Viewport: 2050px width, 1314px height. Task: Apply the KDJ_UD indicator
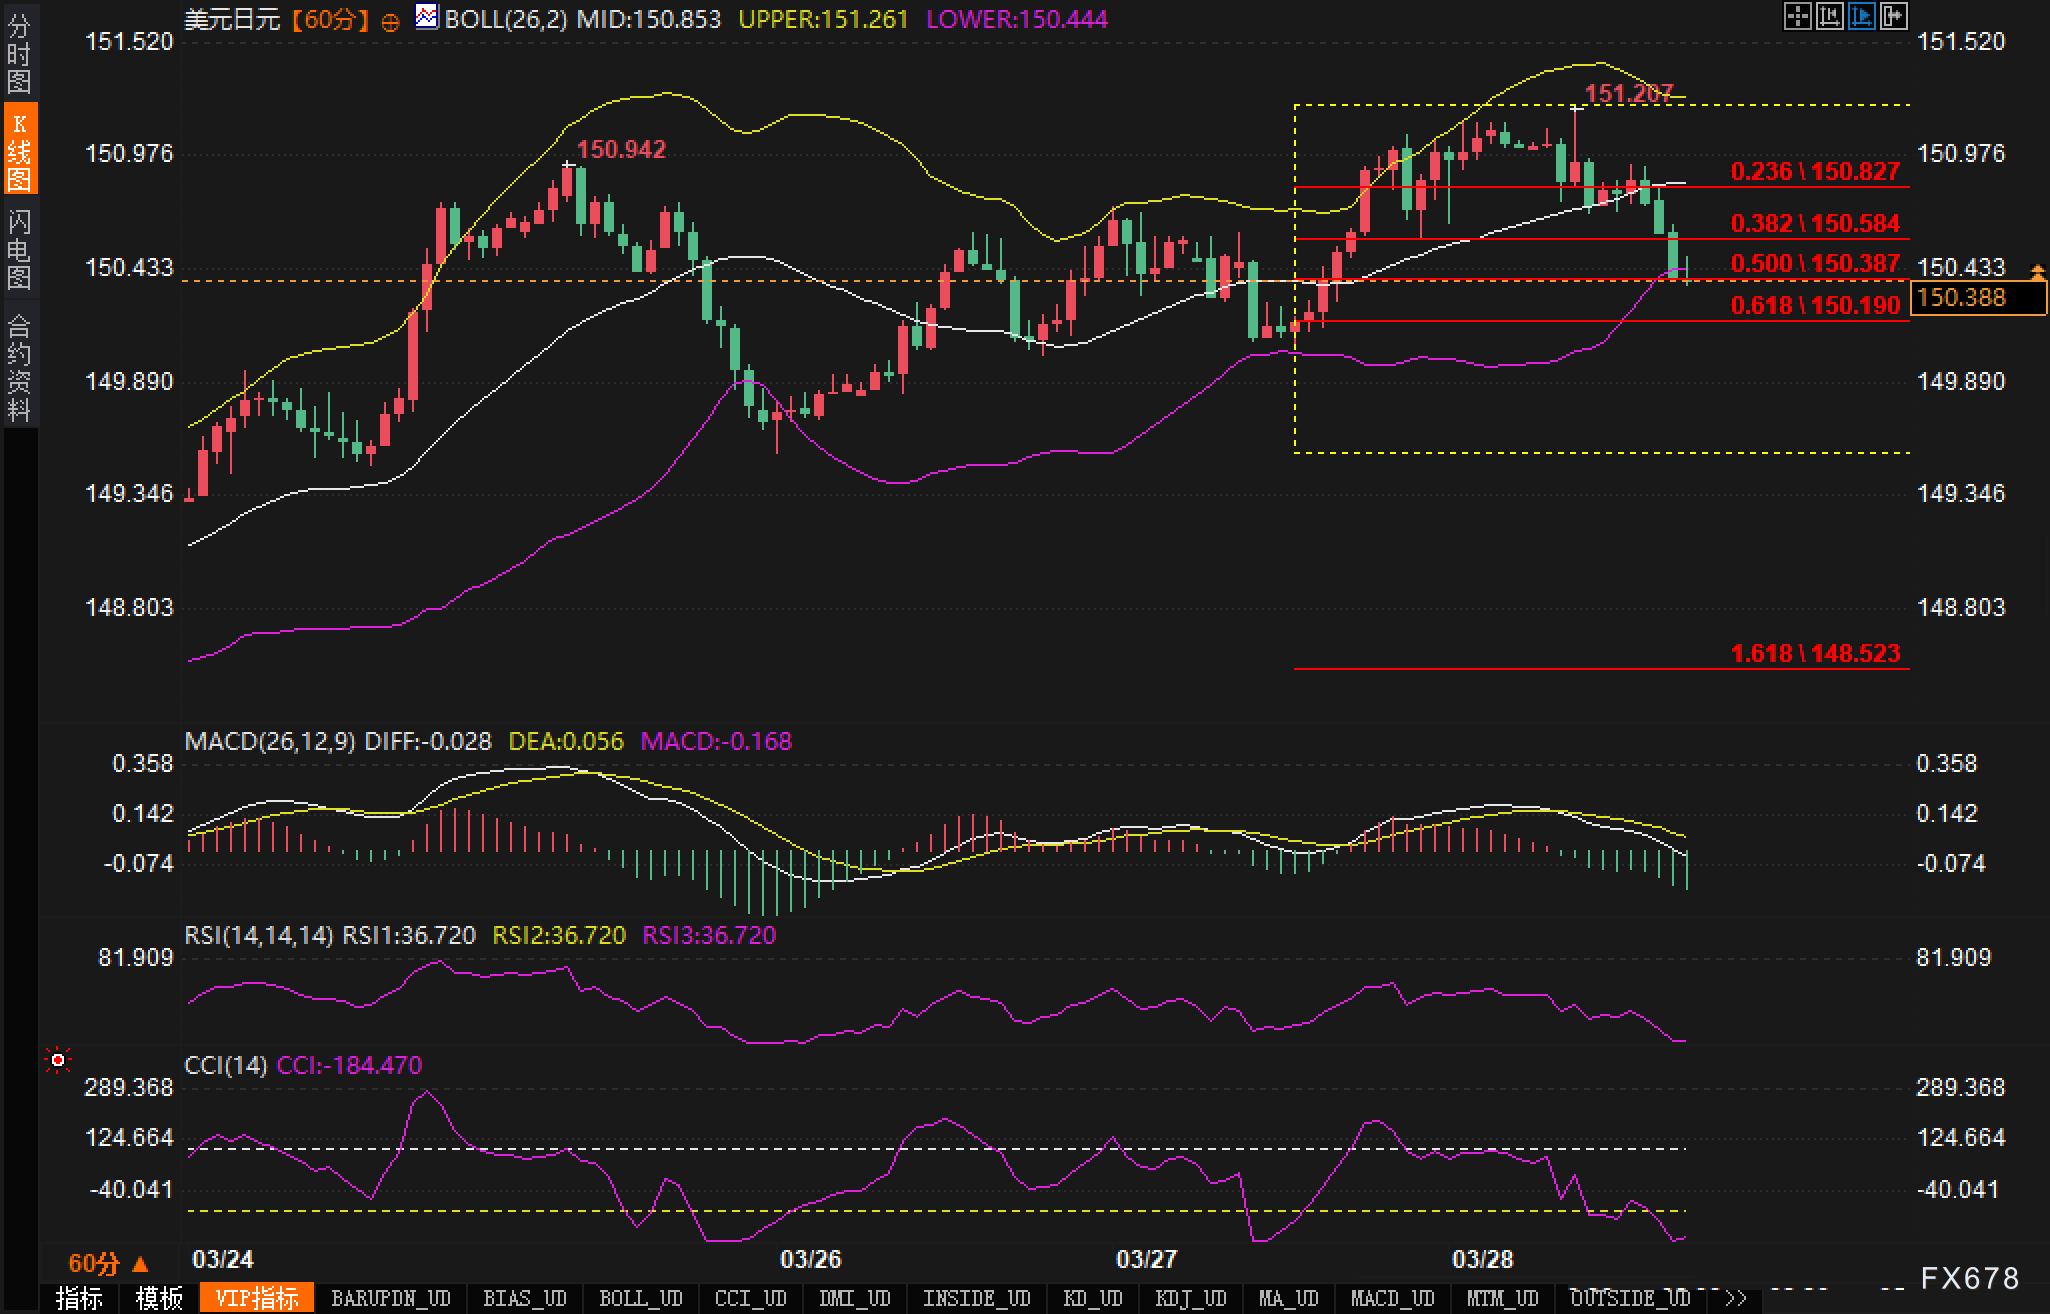coord(1191,1298)
